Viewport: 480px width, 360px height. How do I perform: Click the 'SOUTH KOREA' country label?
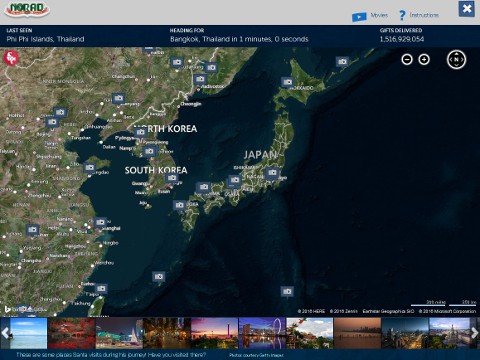click(x=156, y=170)
